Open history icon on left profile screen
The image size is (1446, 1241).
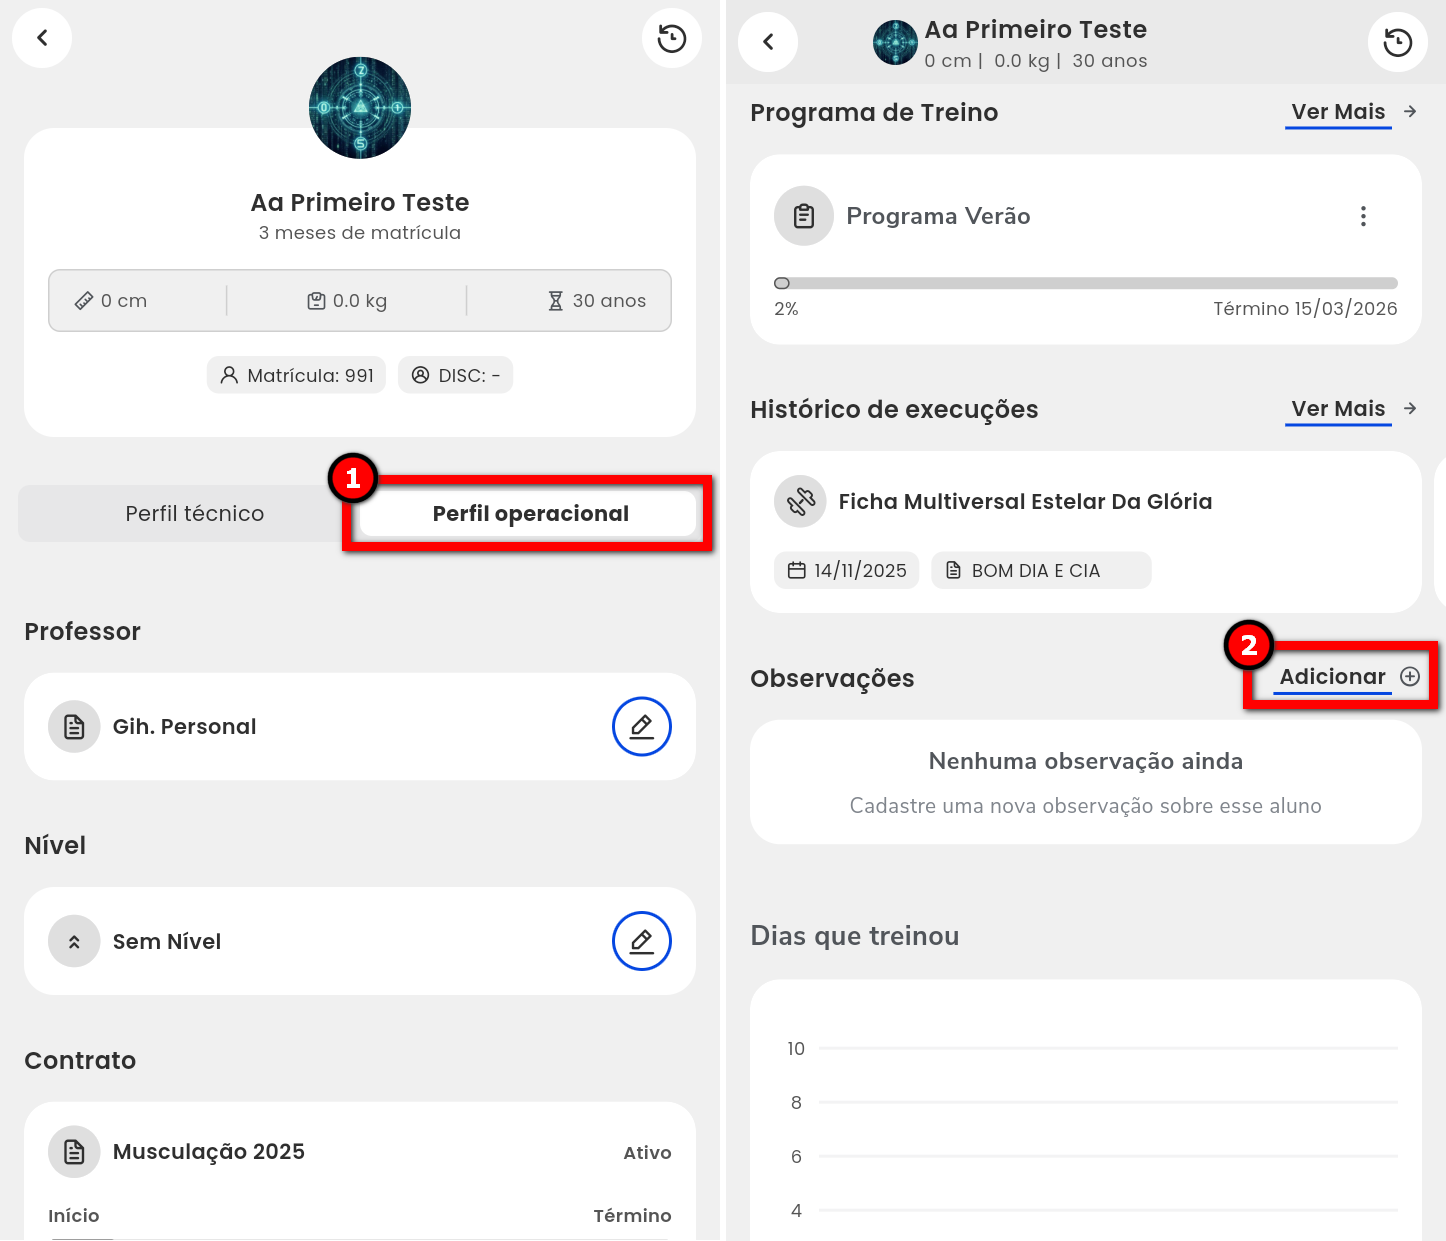pyautogui.click(x=671, y=38)
